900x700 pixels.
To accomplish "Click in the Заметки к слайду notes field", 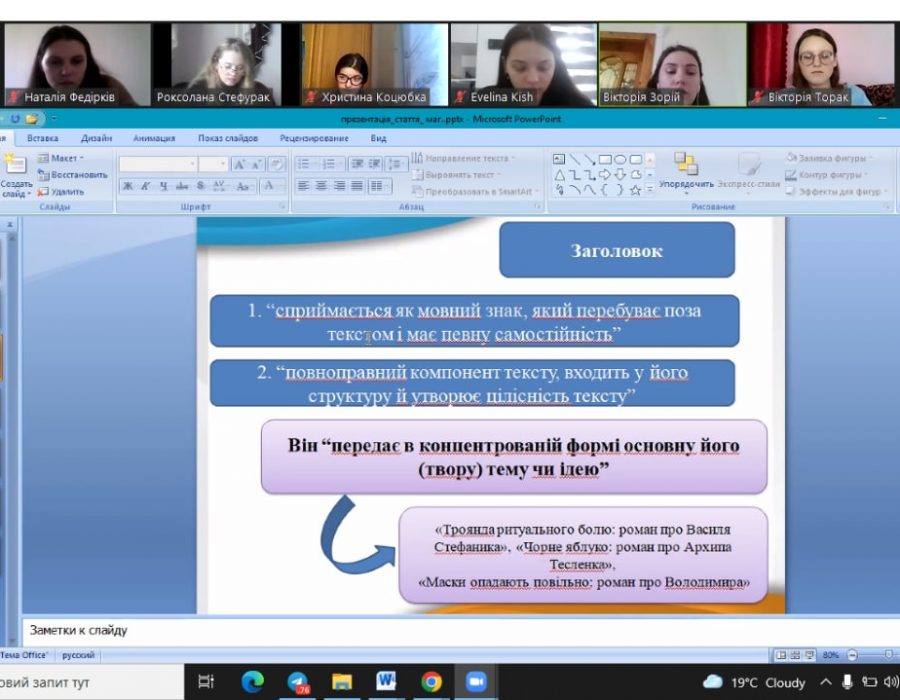I will (x=400, y=631).
